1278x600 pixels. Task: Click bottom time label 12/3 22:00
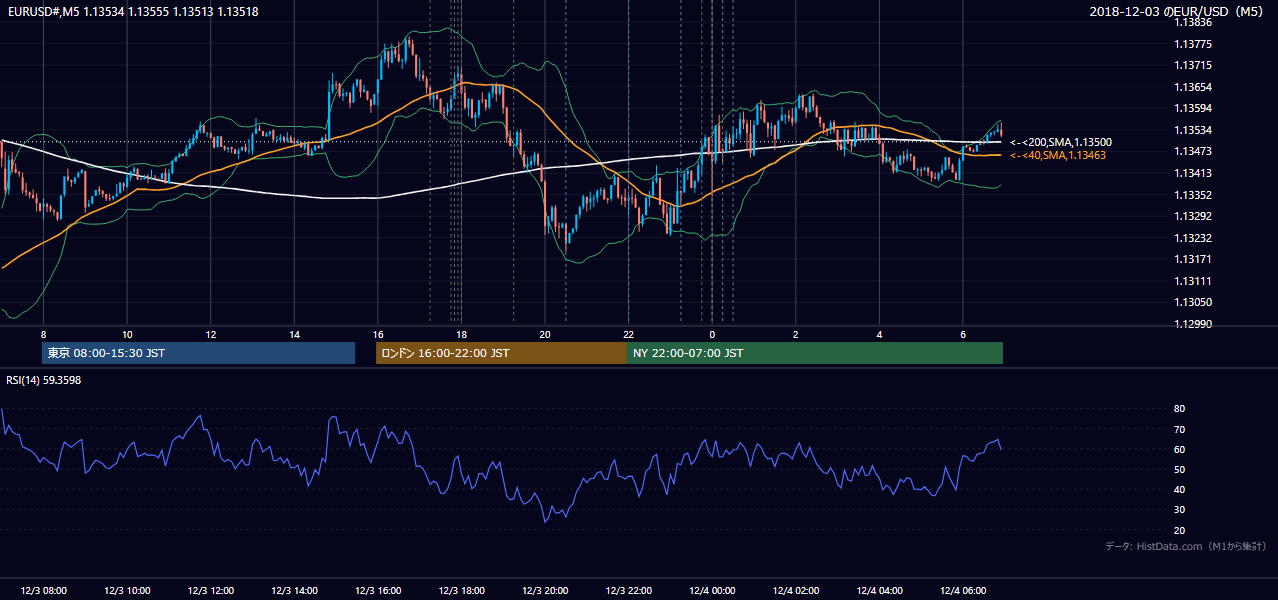coord(628,591)
